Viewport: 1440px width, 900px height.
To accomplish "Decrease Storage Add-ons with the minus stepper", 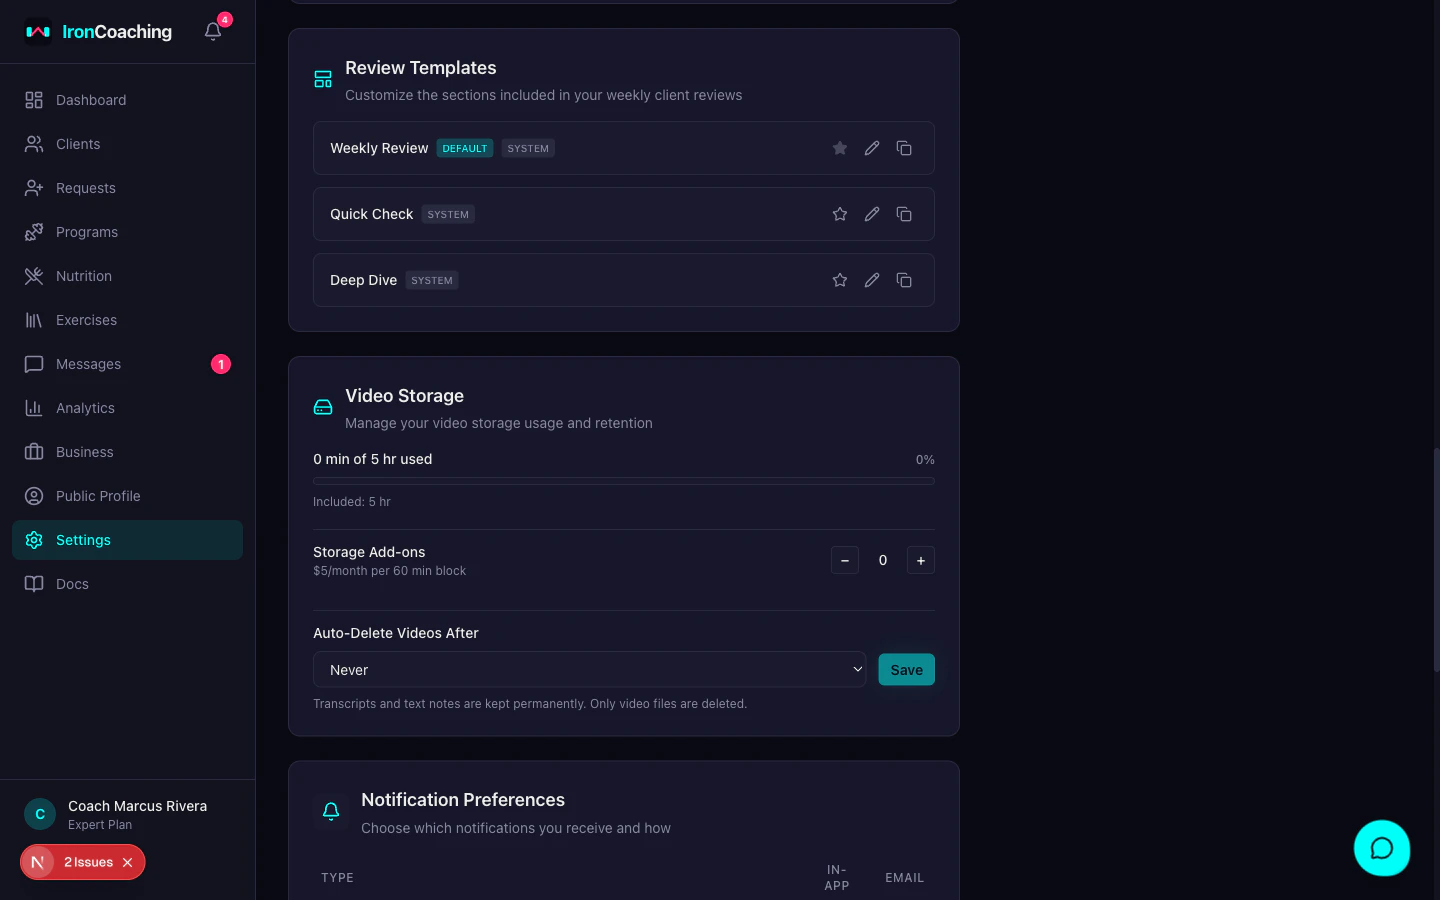I will coord(844,560).
